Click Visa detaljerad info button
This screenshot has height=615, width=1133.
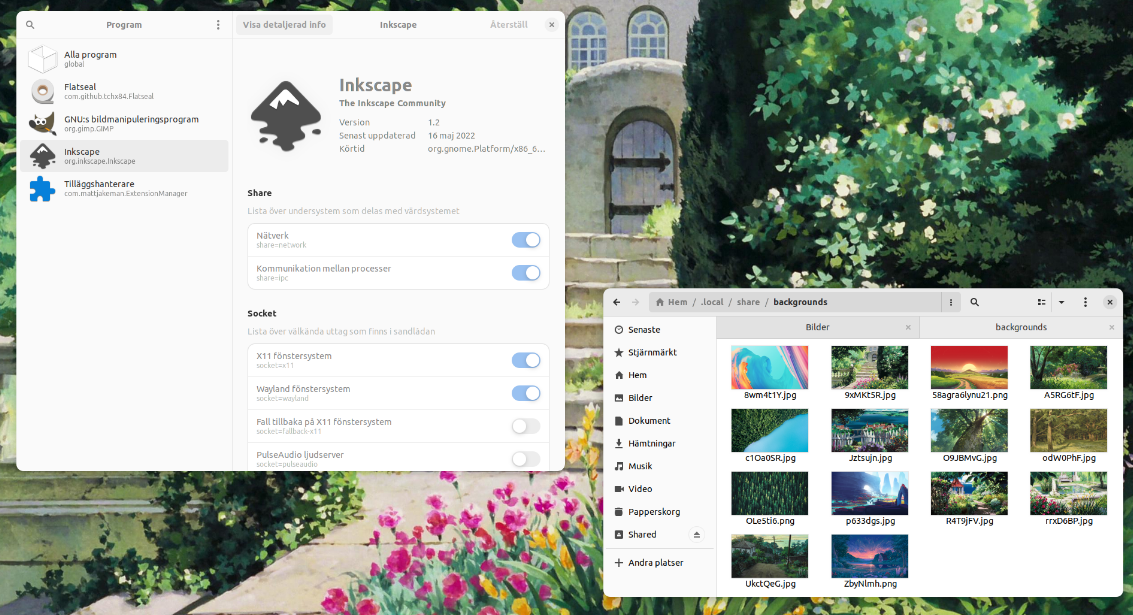tap(284, 25)
